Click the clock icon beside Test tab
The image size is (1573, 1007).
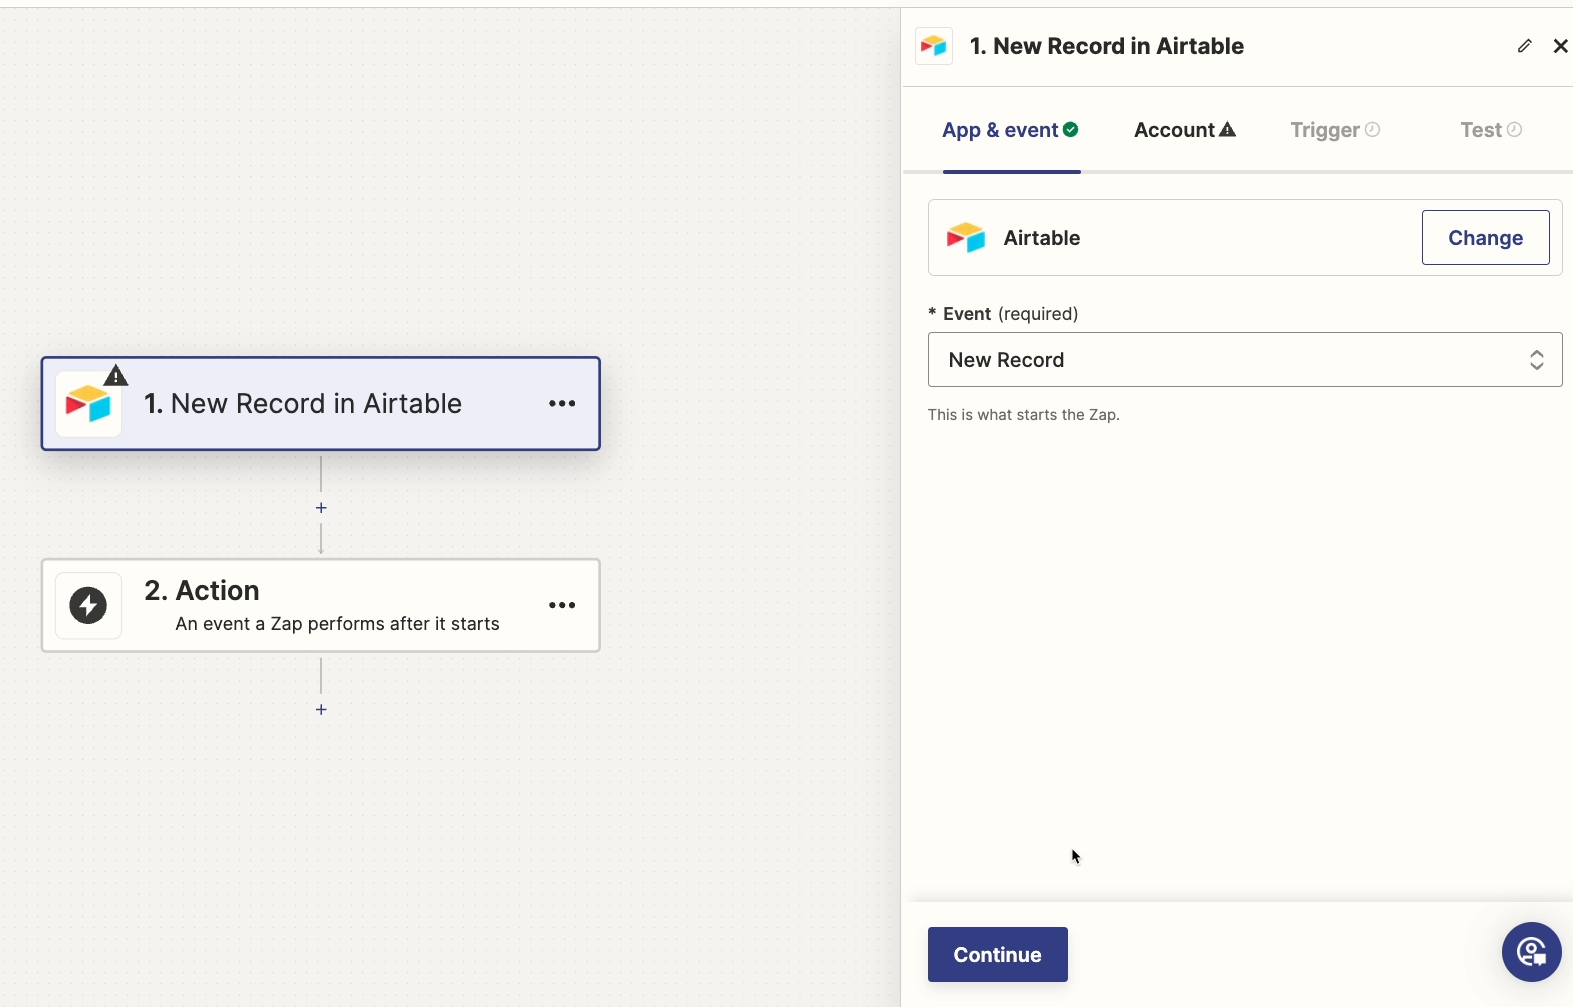[1515, 130]
